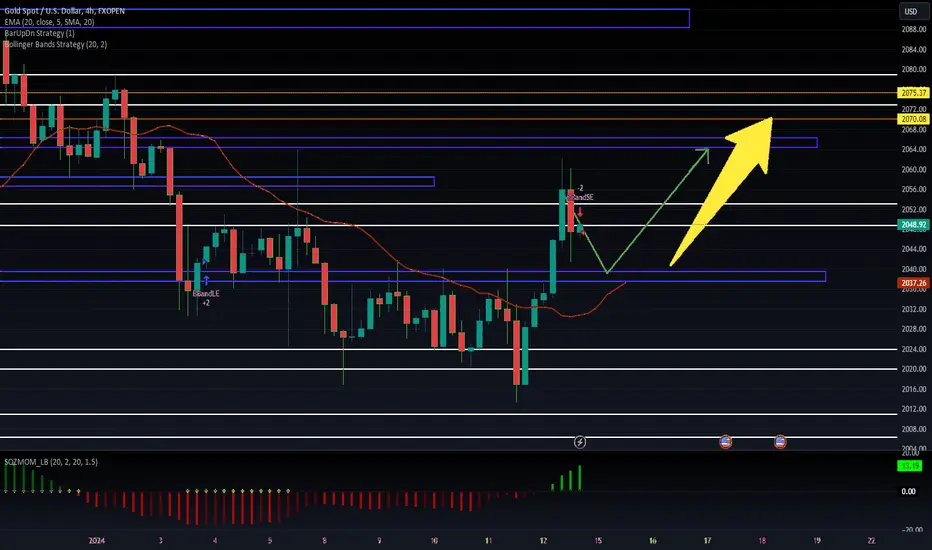Viewport: 932px width, 550px height.
Task: Click the green 2048.92 current price label
Action: point(914,225)
